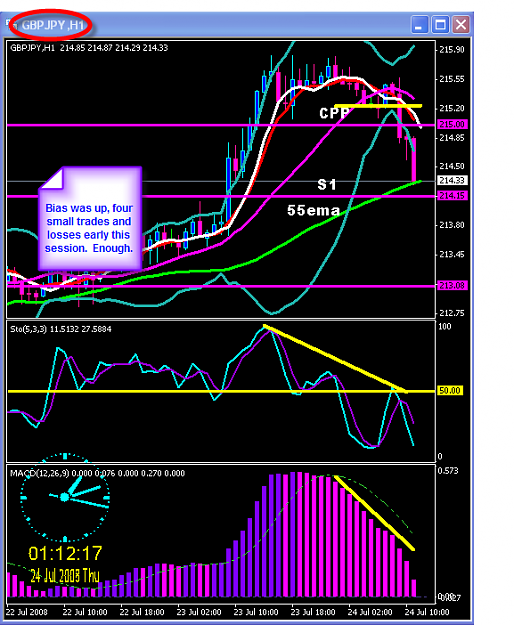Screen dimensions: 514x625
Task: Select the short yellow horizontal line near CPP
Action: [x=378, y=106]
